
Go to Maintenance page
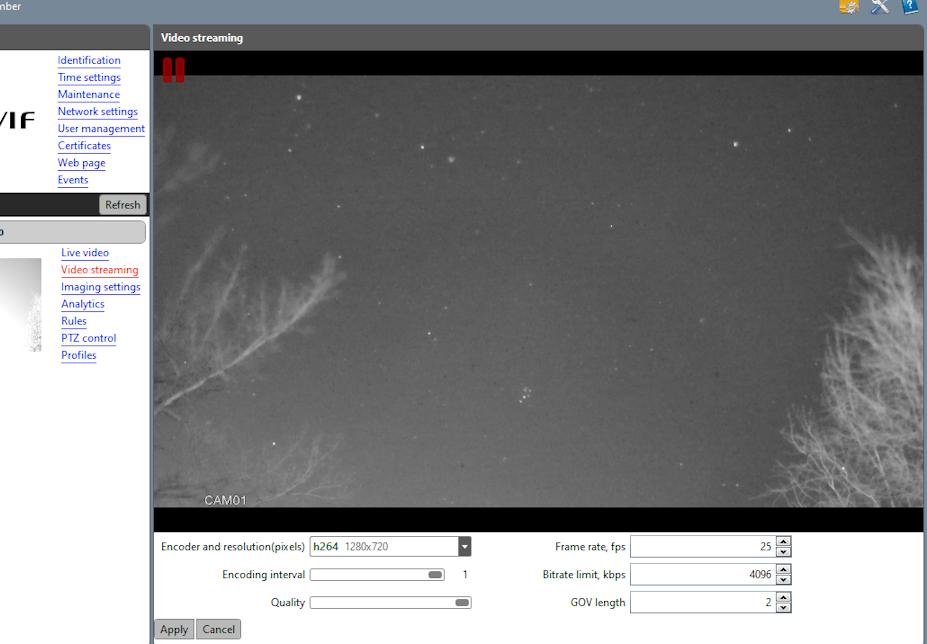89,95
